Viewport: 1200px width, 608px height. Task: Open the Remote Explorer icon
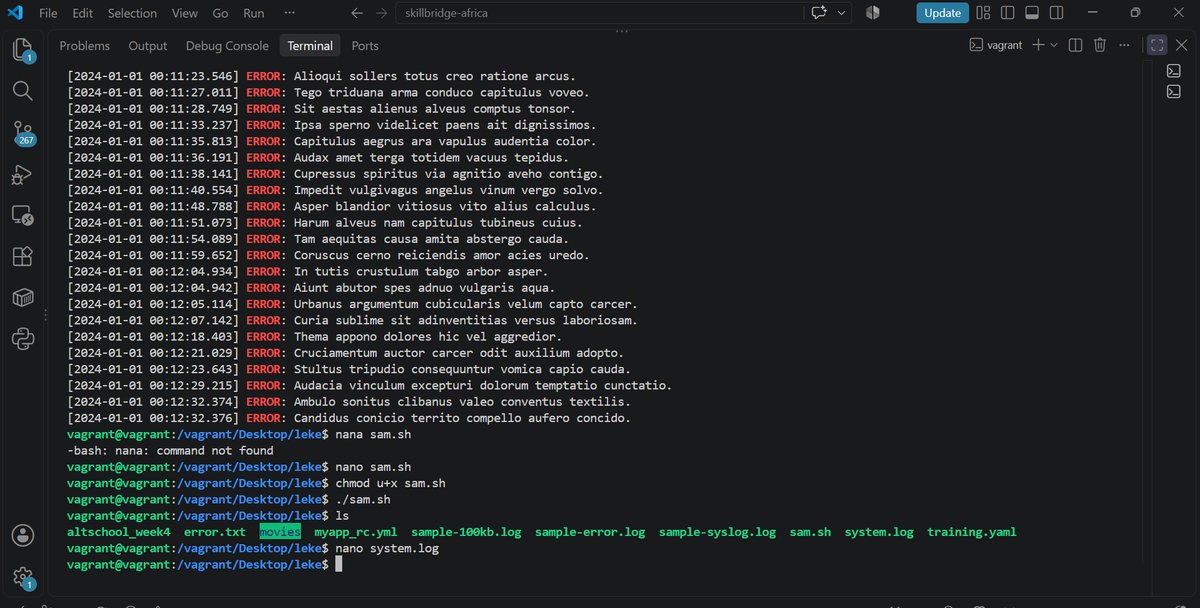[22, 215]
